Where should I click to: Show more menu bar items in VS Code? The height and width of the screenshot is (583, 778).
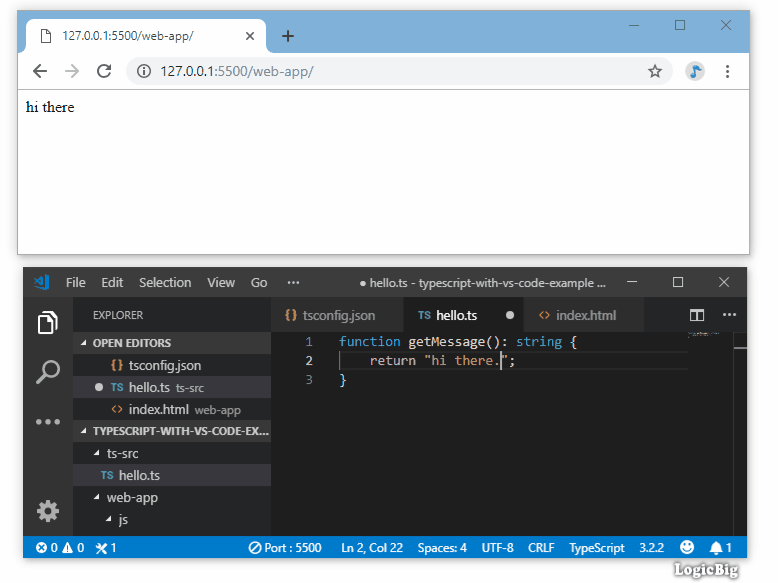click(x=293, y=282)
